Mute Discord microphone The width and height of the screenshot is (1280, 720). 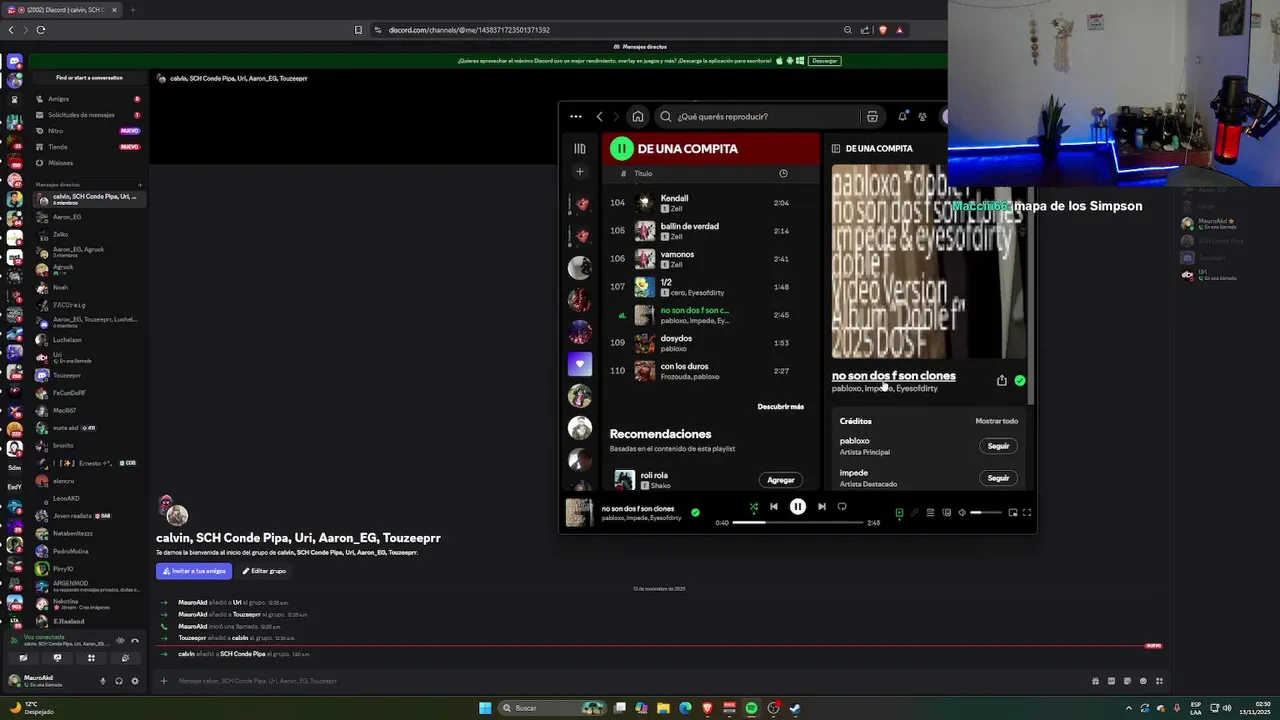[102, 681]
